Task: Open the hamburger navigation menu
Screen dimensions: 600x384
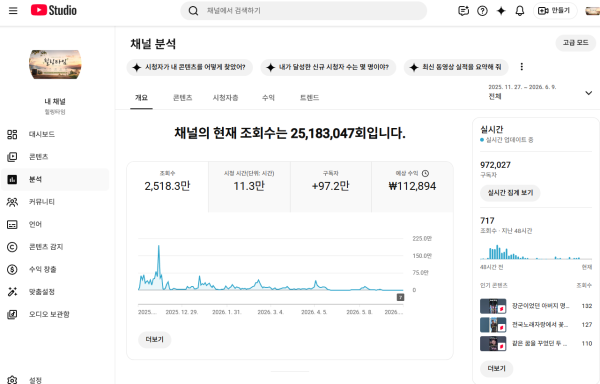Action: coord(13,10)
